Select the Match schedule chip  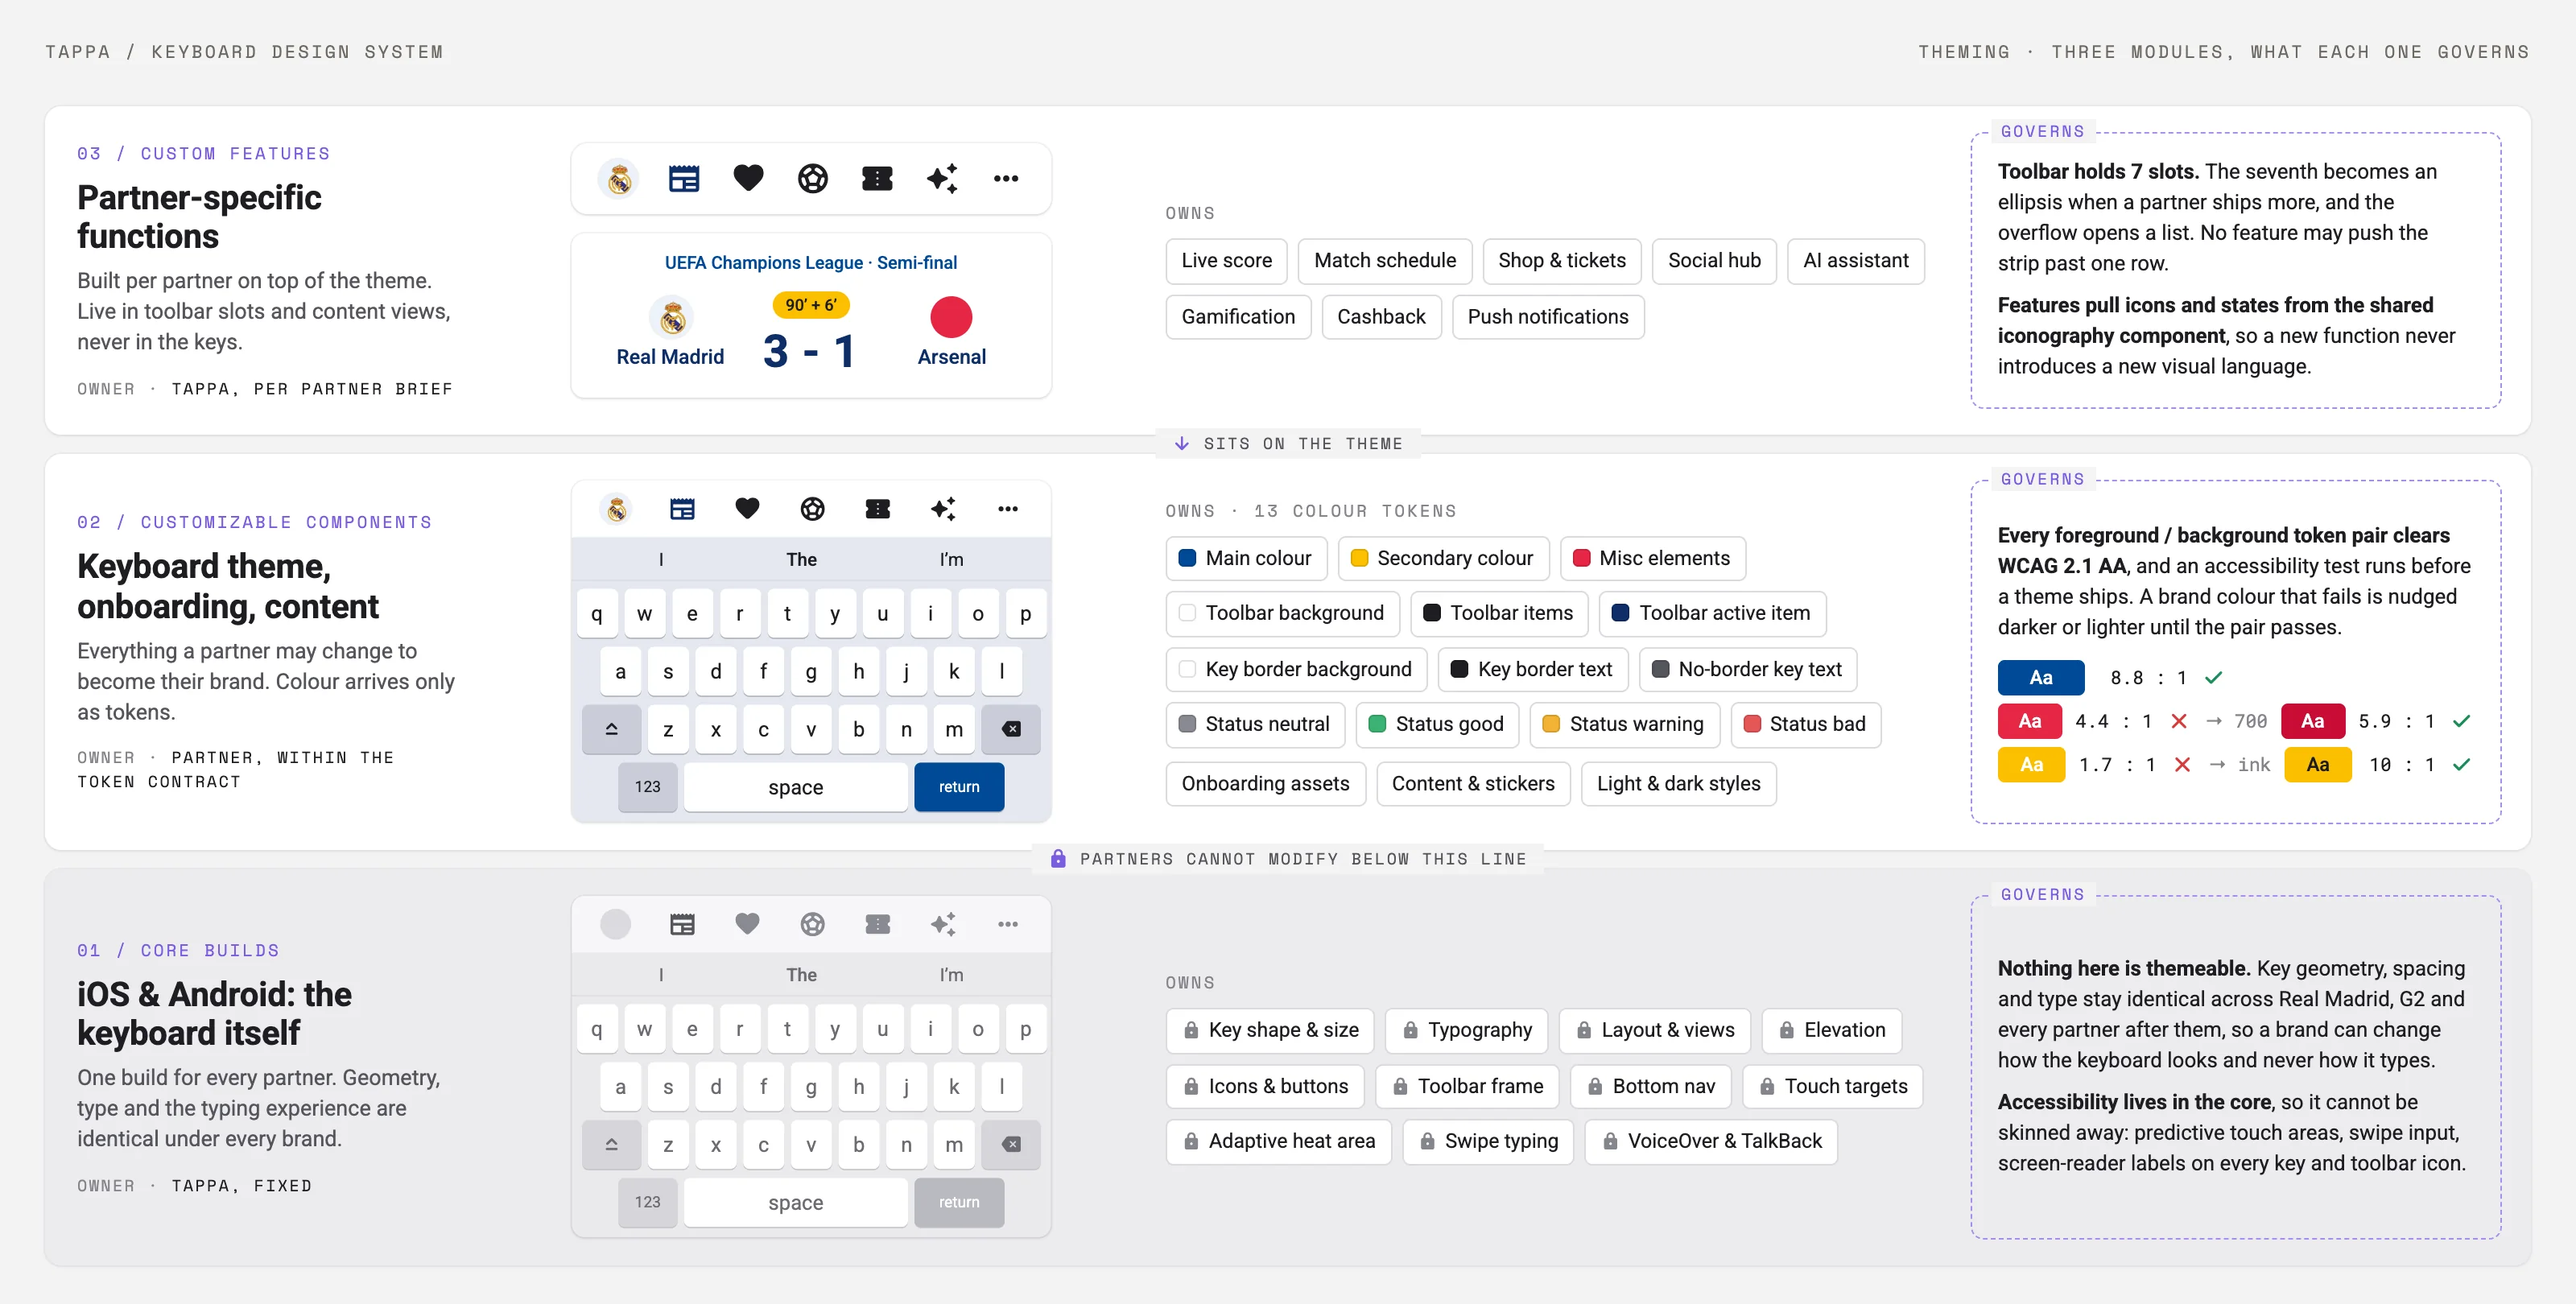1385,261
